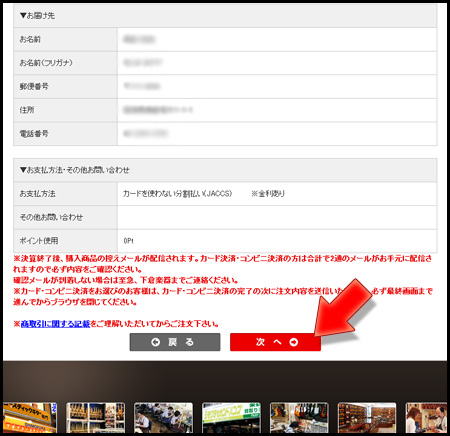Click the right arrow icon on 次へ button
The height and width of the screenshot is (436, 450).
(x=294, y=342)
